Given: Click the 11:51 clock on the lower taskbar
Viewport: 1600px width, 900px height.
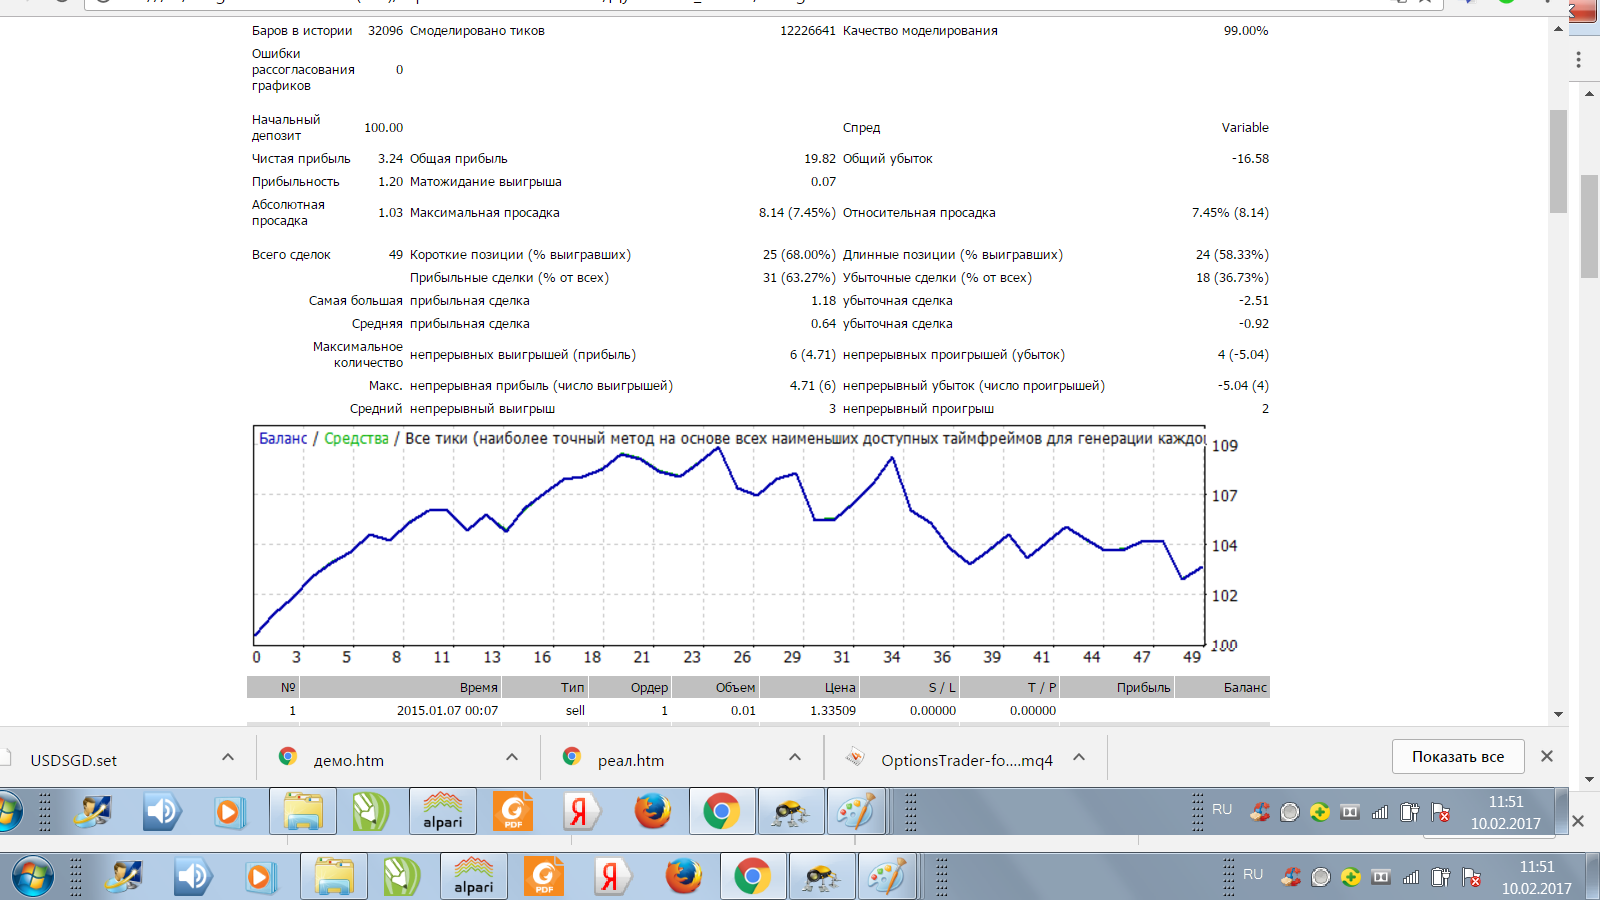Looking at the screenshot, I should click(x=1537, y=867).
